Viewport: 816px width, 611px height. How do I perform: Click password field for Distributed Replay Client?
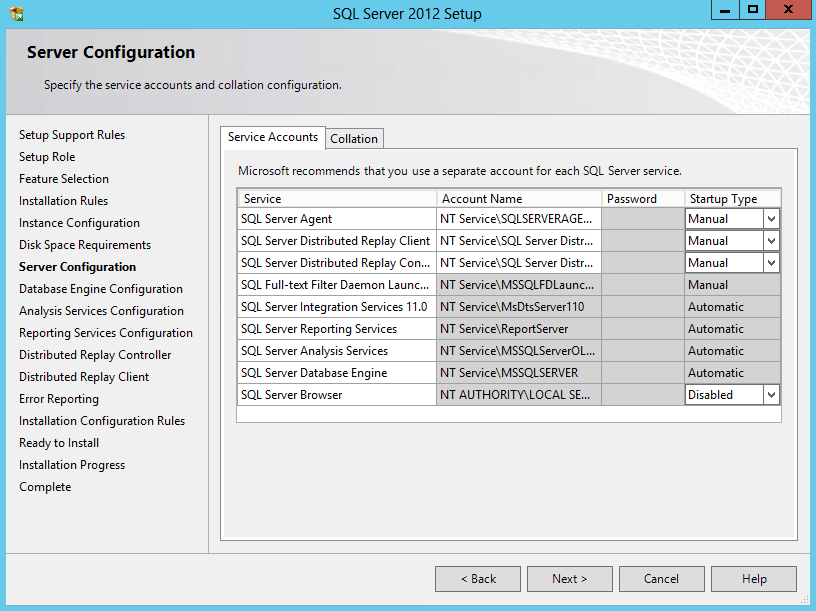[x=643, y=241]
